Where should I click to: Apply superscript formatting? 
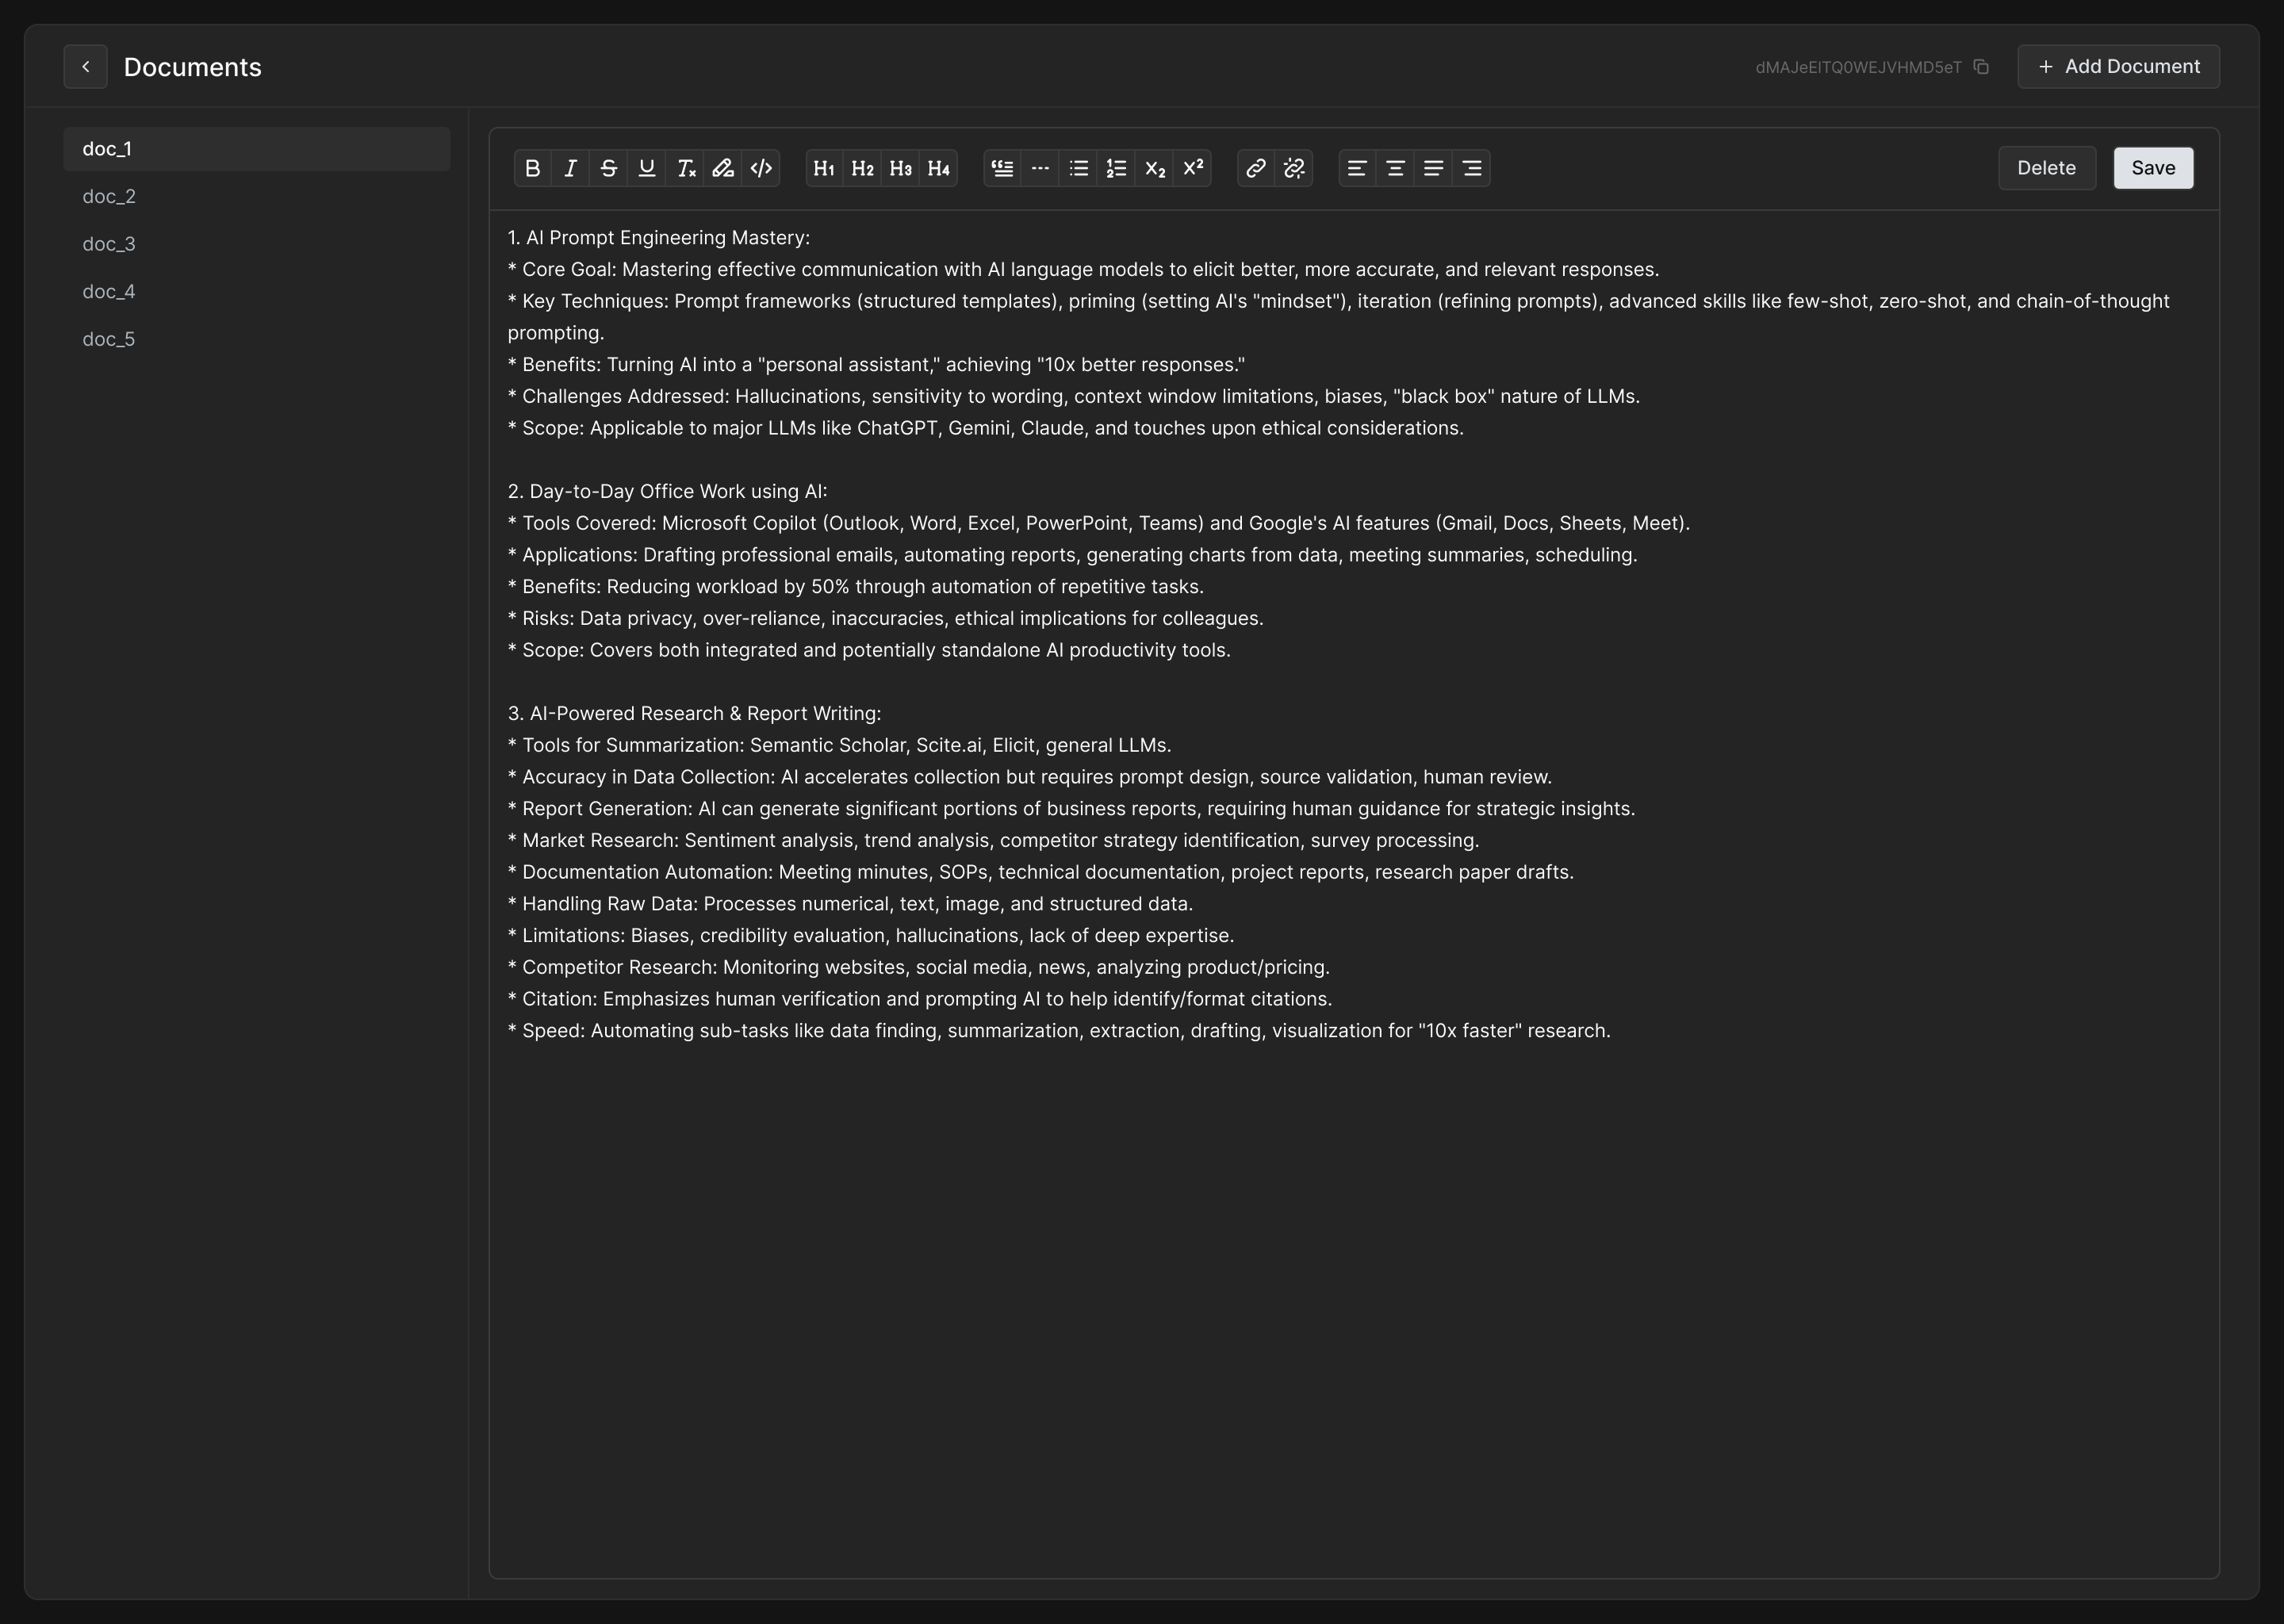(1193, 168)
